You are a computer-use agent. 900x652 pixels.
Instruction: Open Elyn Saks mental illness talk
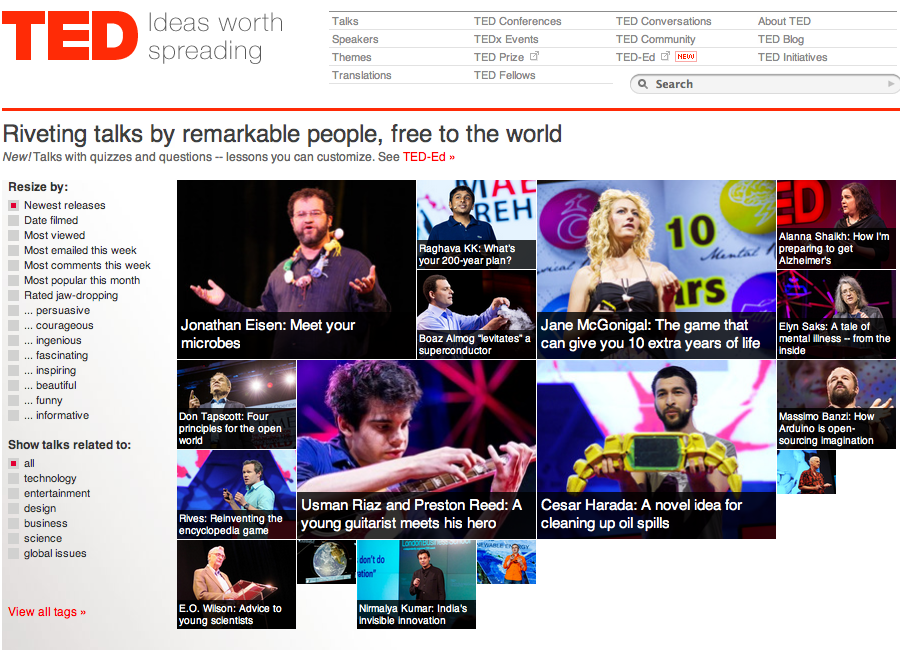(x=836, y=315)
